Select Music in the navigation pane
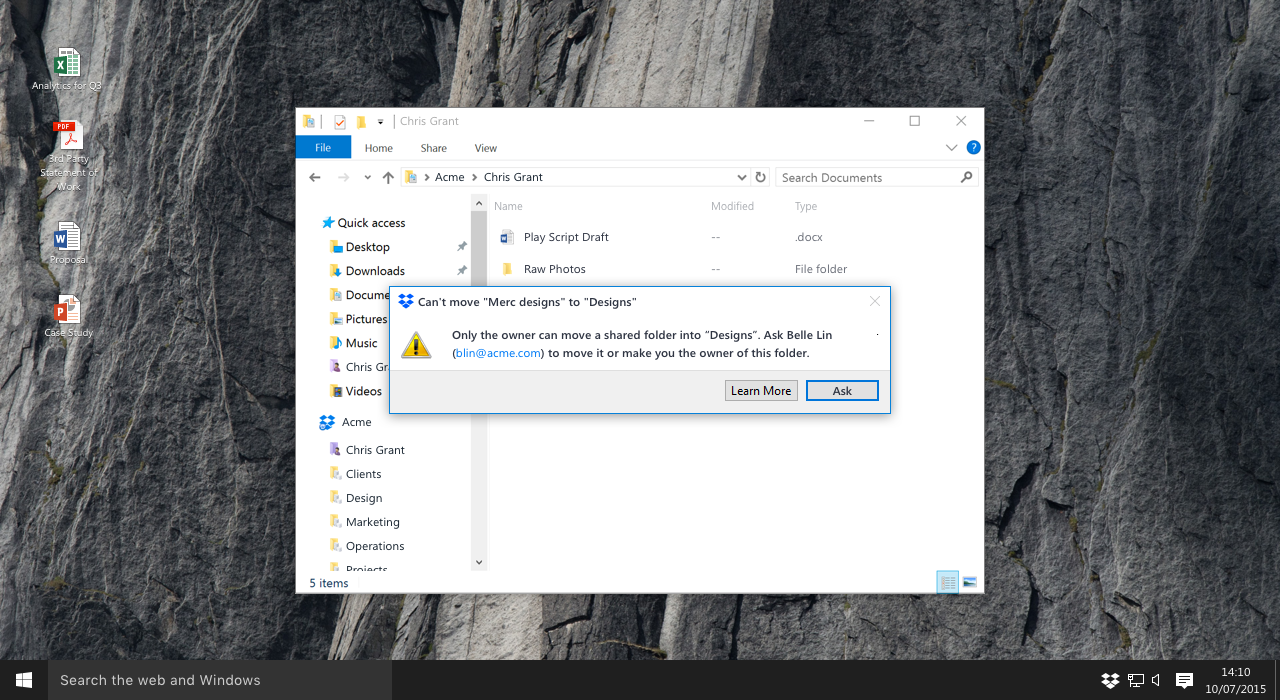This screenshot has width=1280, height=700. [362, 343]
